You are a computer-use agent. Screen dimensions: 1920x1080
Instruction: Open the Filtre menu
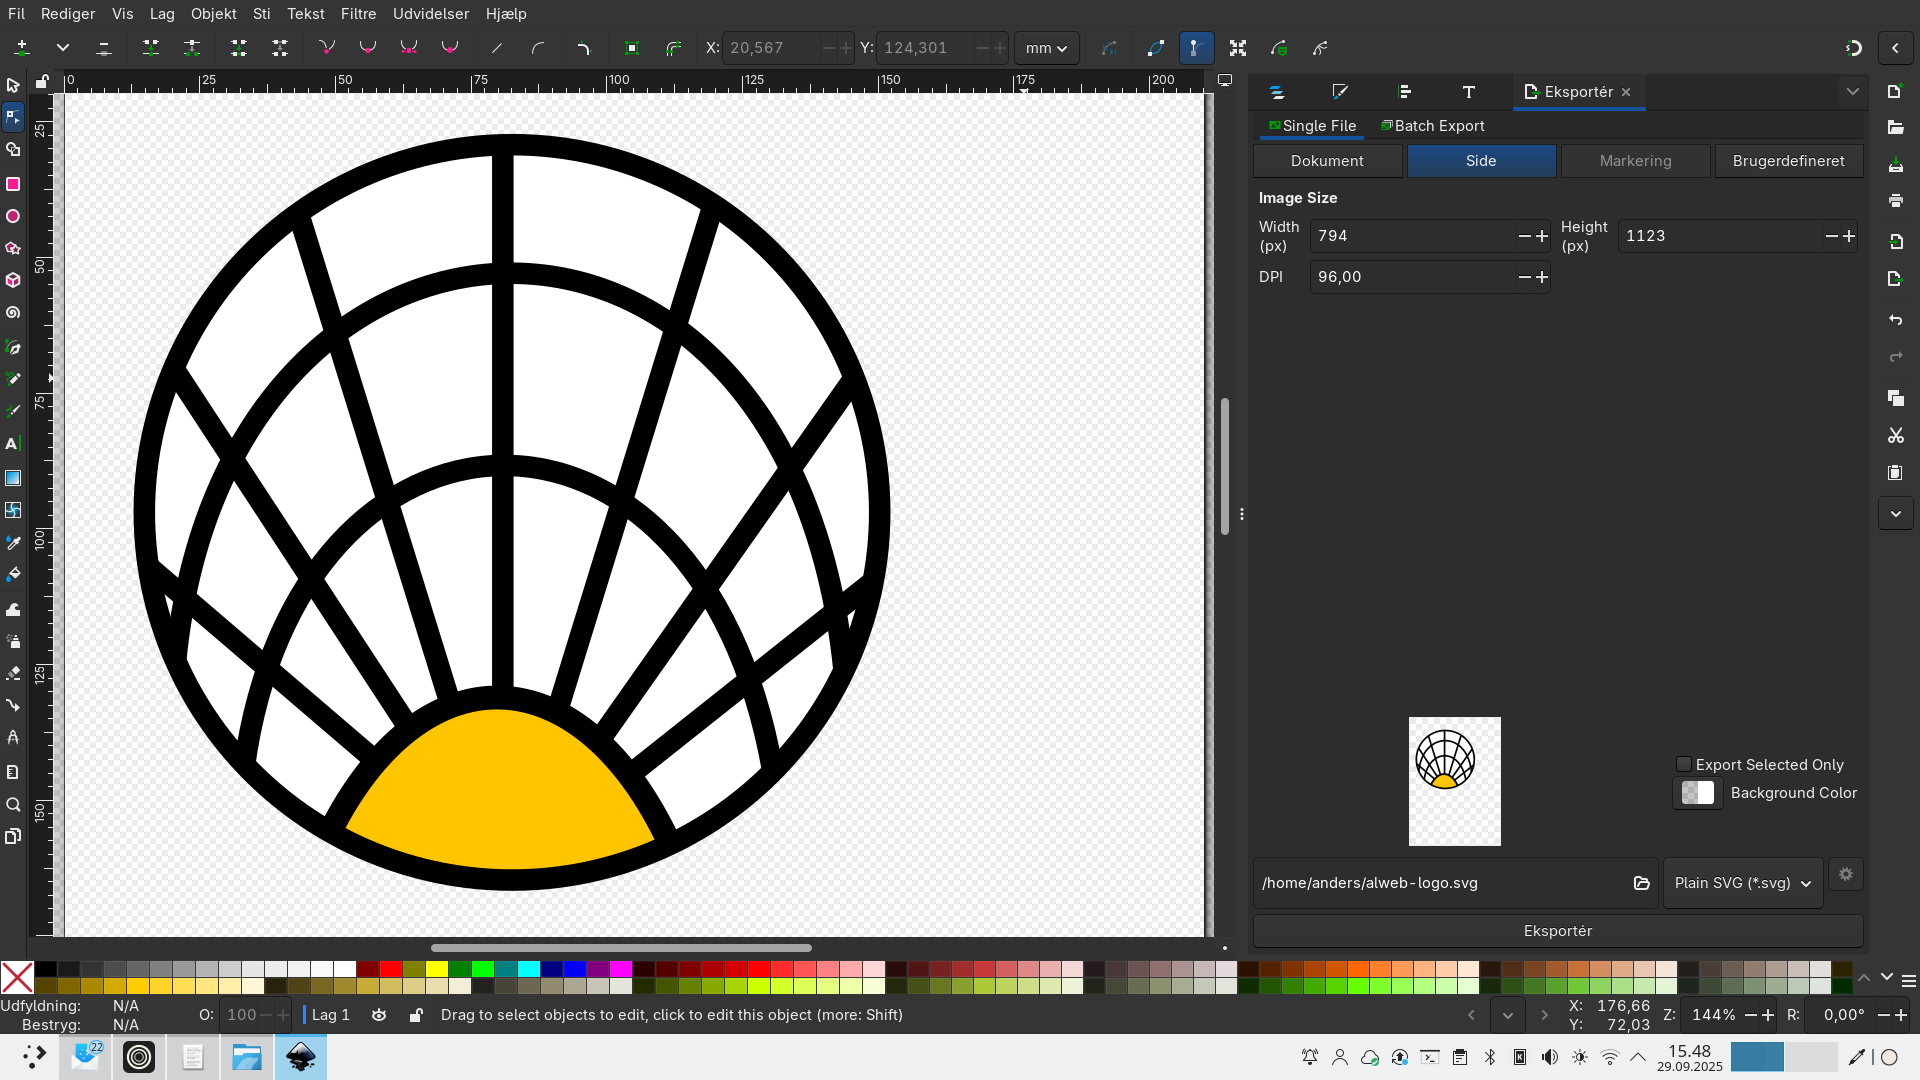pyautogui.click(x=358, y=14)
